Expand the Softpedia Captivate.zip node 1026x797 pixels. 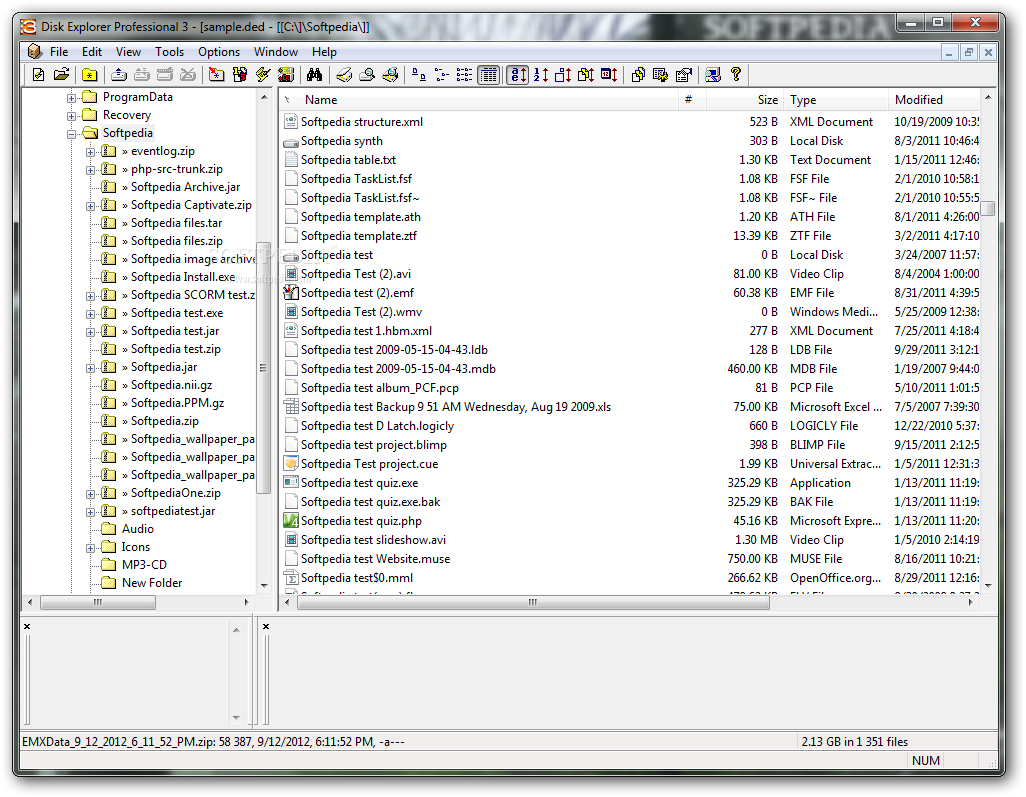(x=90, y=206)
